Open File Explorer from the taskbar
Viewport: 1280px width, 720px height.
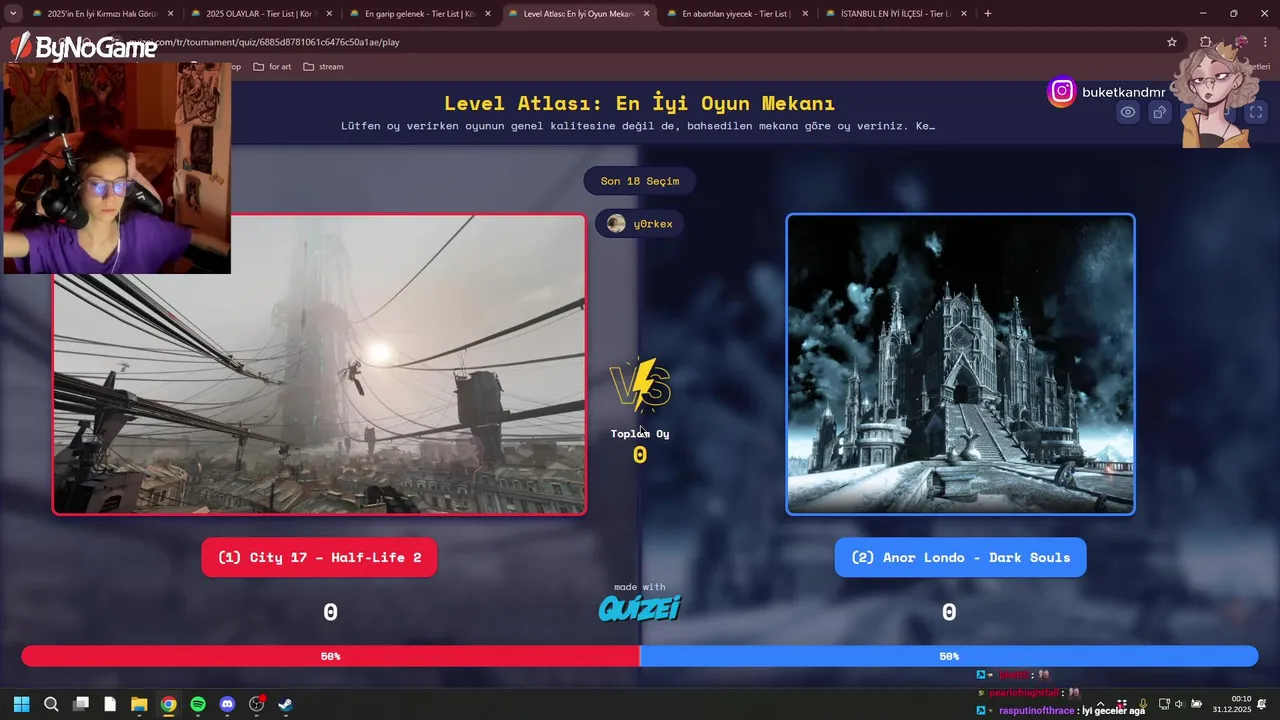point(139,704)
